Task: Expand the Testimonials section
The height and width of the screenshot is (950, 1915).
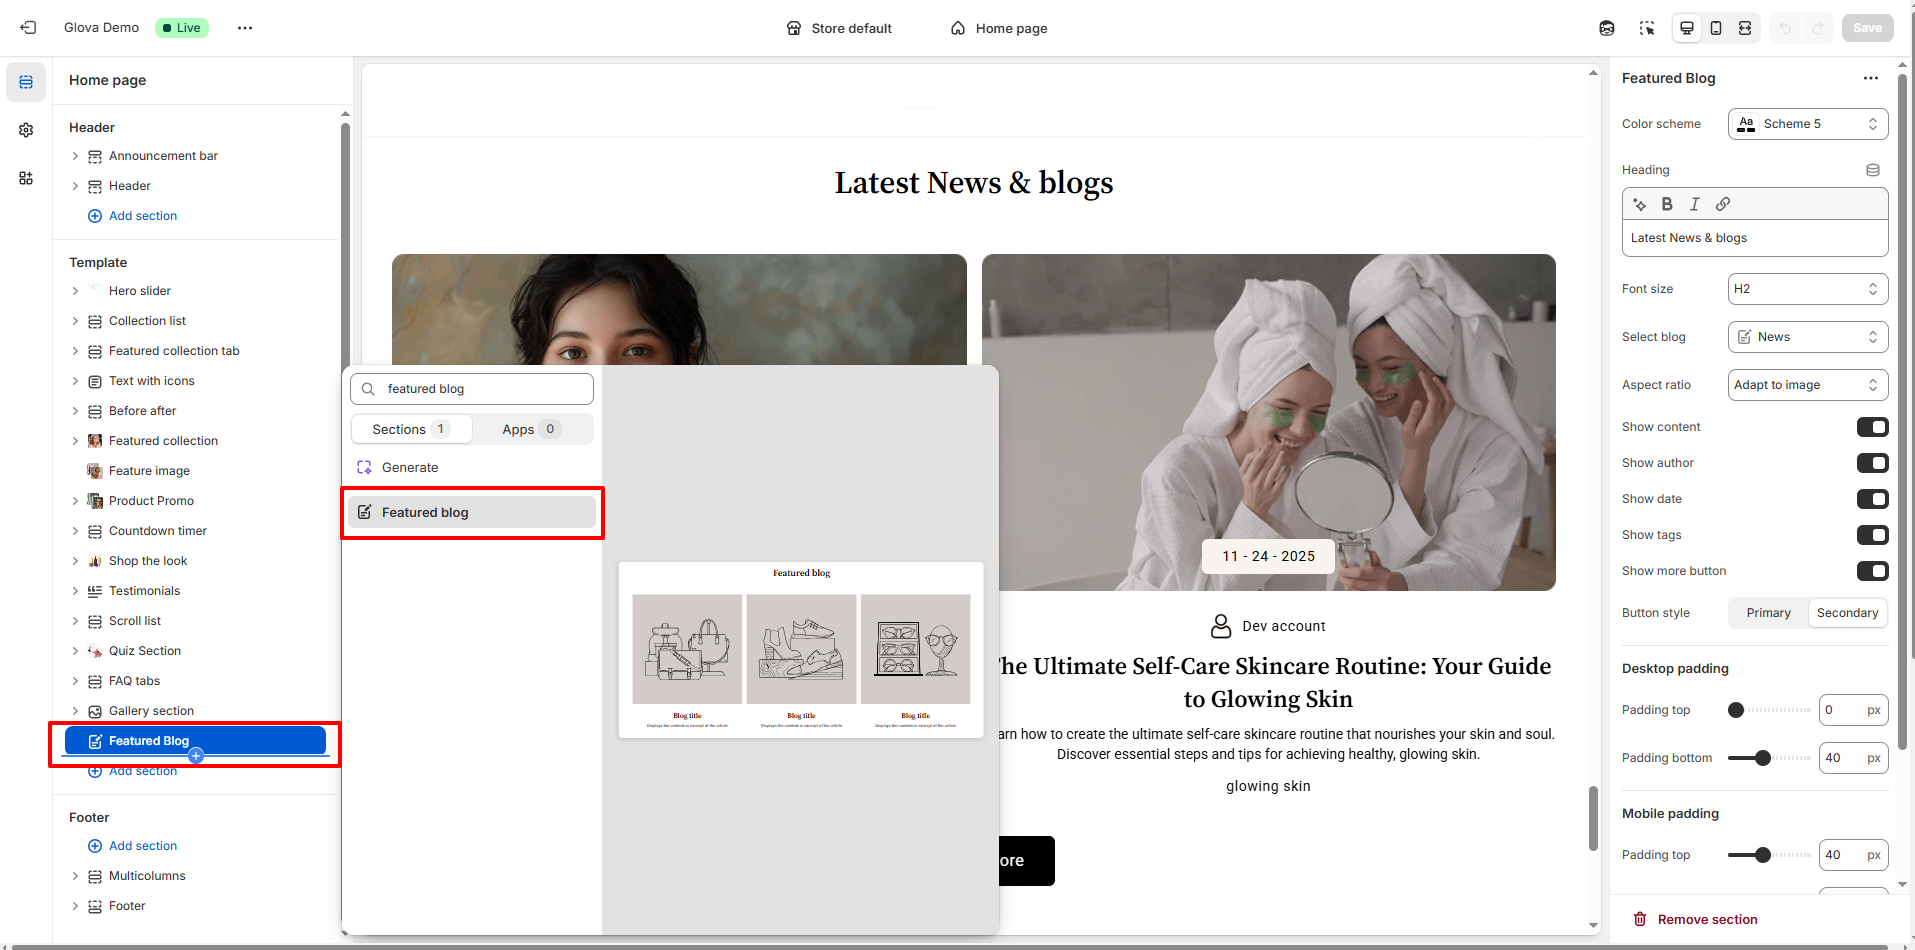Action: point(75,591)
